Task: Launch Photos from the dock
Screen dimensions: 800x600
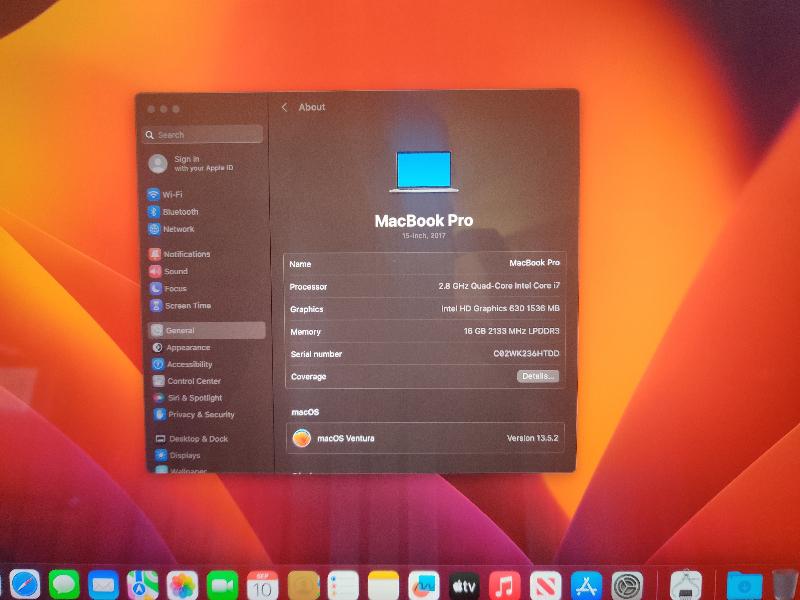Action: pos(182,585)
